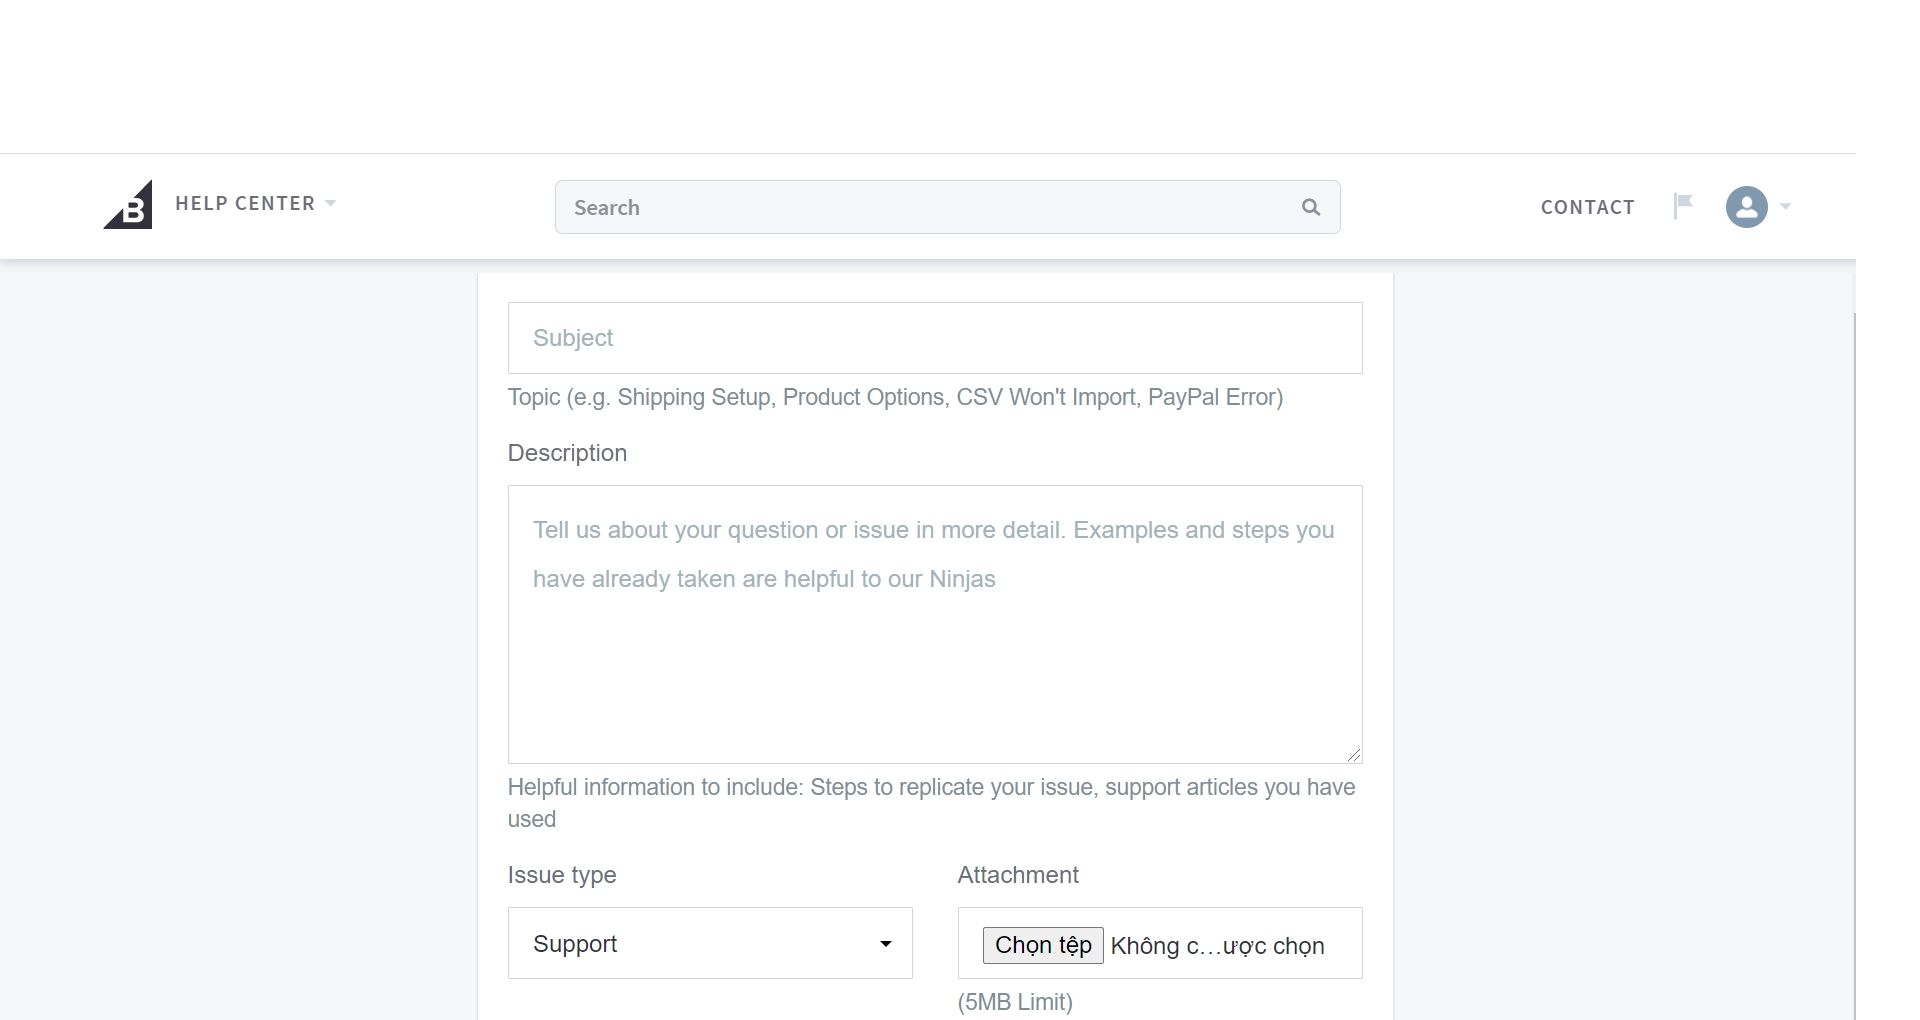Open the Issue type Support dropdown

click(709, 943)
